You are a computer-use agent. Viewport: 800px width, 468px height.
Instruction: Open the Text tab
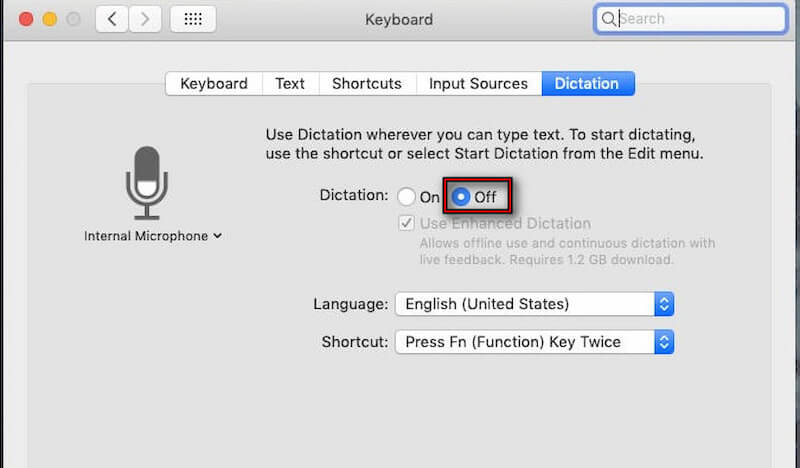click(290, 84)
